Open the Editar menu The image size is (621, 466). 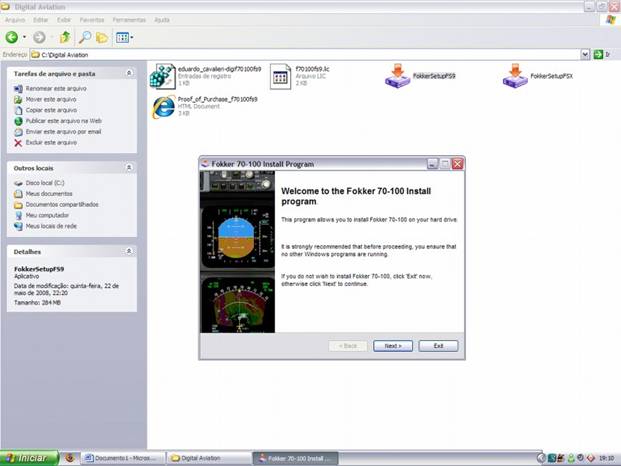pyautogui.click(x=40, y=20)
